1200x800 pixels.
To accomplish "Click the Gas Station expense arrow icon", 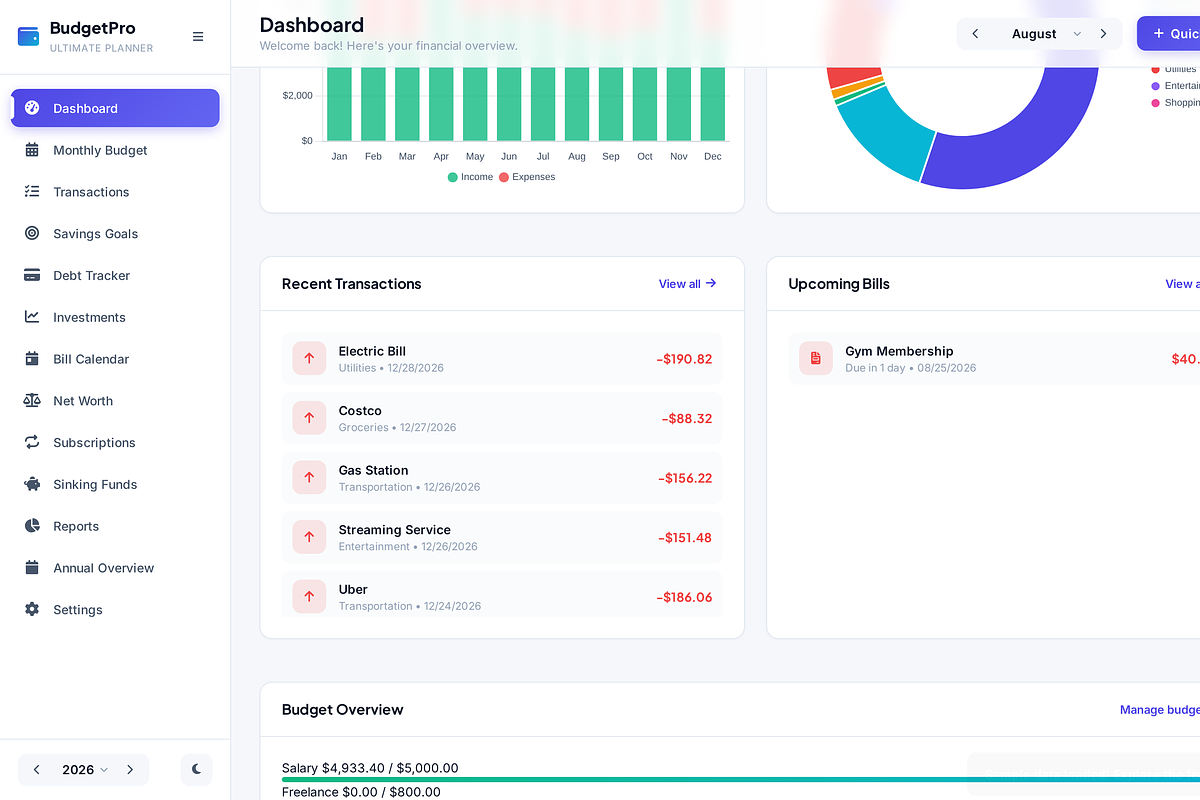I will tap(309, 477).
